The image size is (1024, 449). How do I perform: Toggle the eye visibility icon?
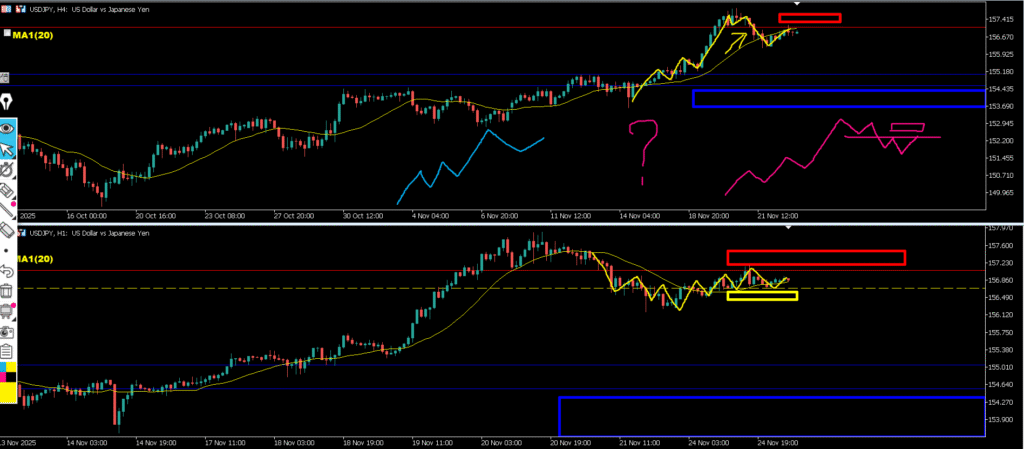pos(8,128)
